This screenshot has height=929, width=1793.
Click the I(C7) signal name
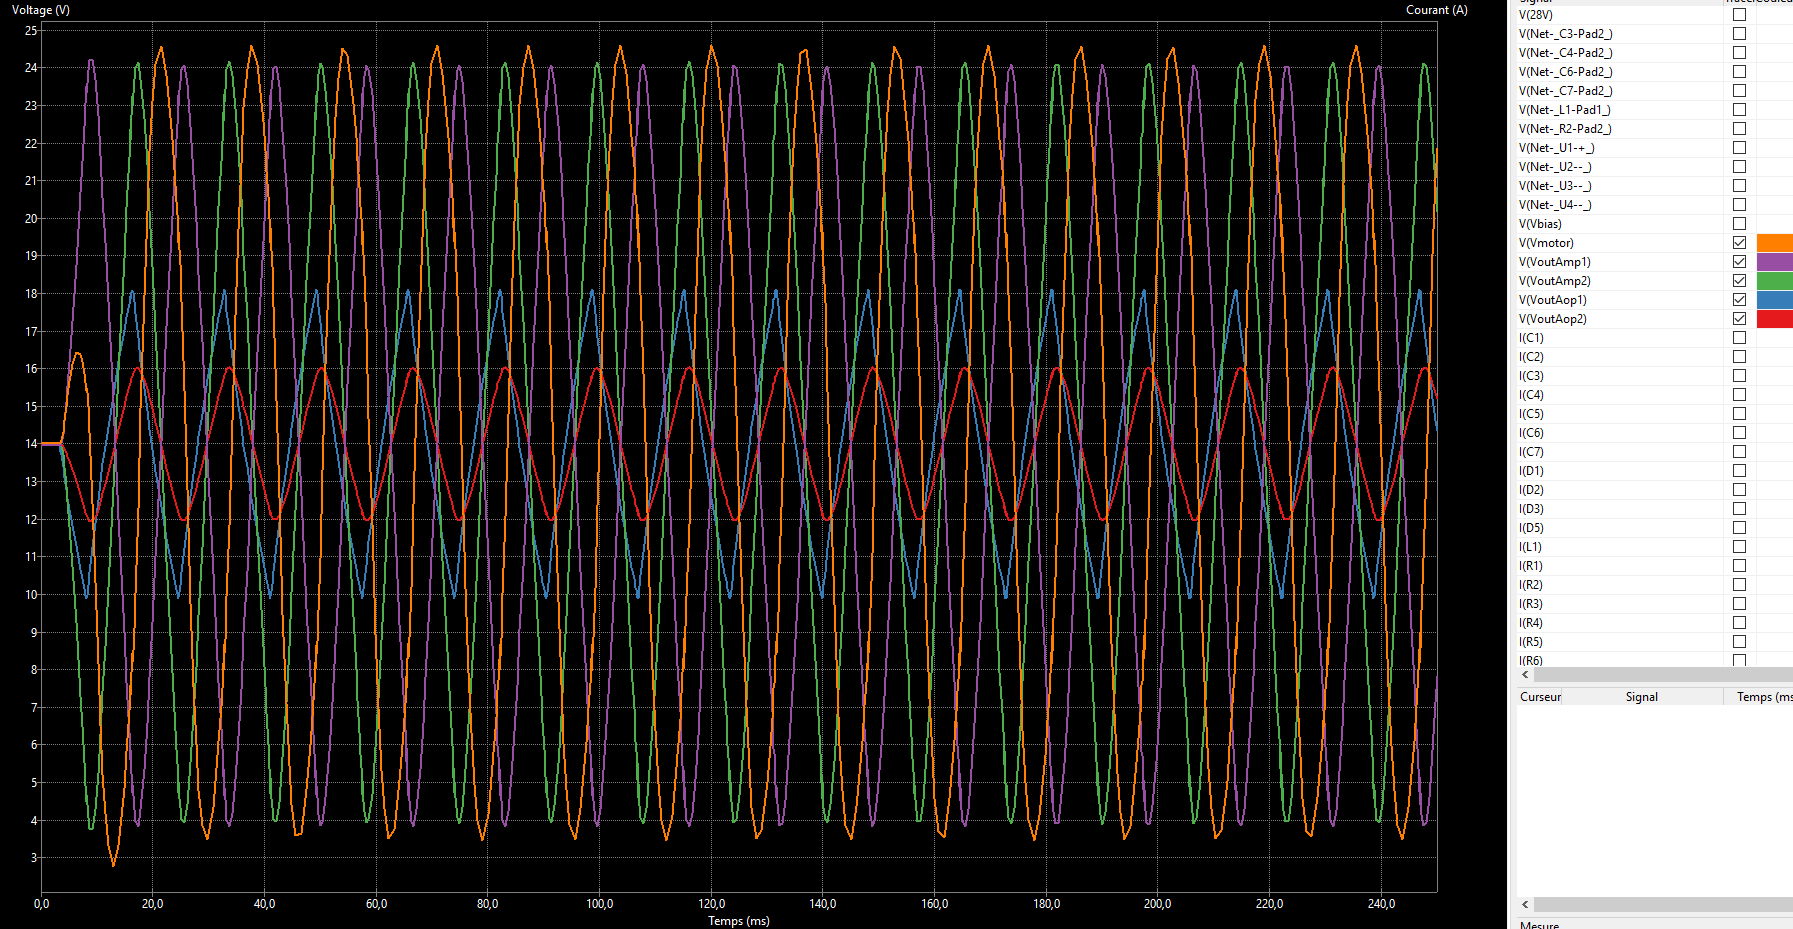[1531, 452]
